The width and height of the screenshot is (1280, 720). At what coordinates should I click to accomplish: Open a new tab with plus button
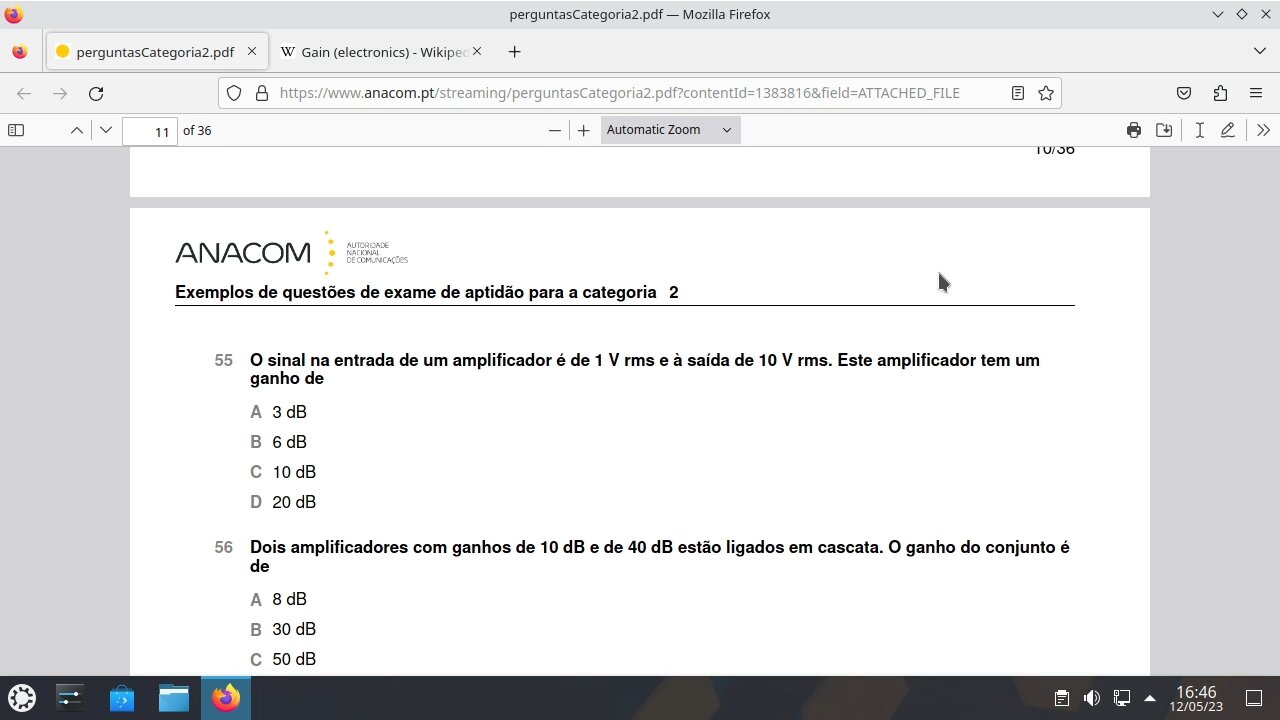tap(514, 52)
